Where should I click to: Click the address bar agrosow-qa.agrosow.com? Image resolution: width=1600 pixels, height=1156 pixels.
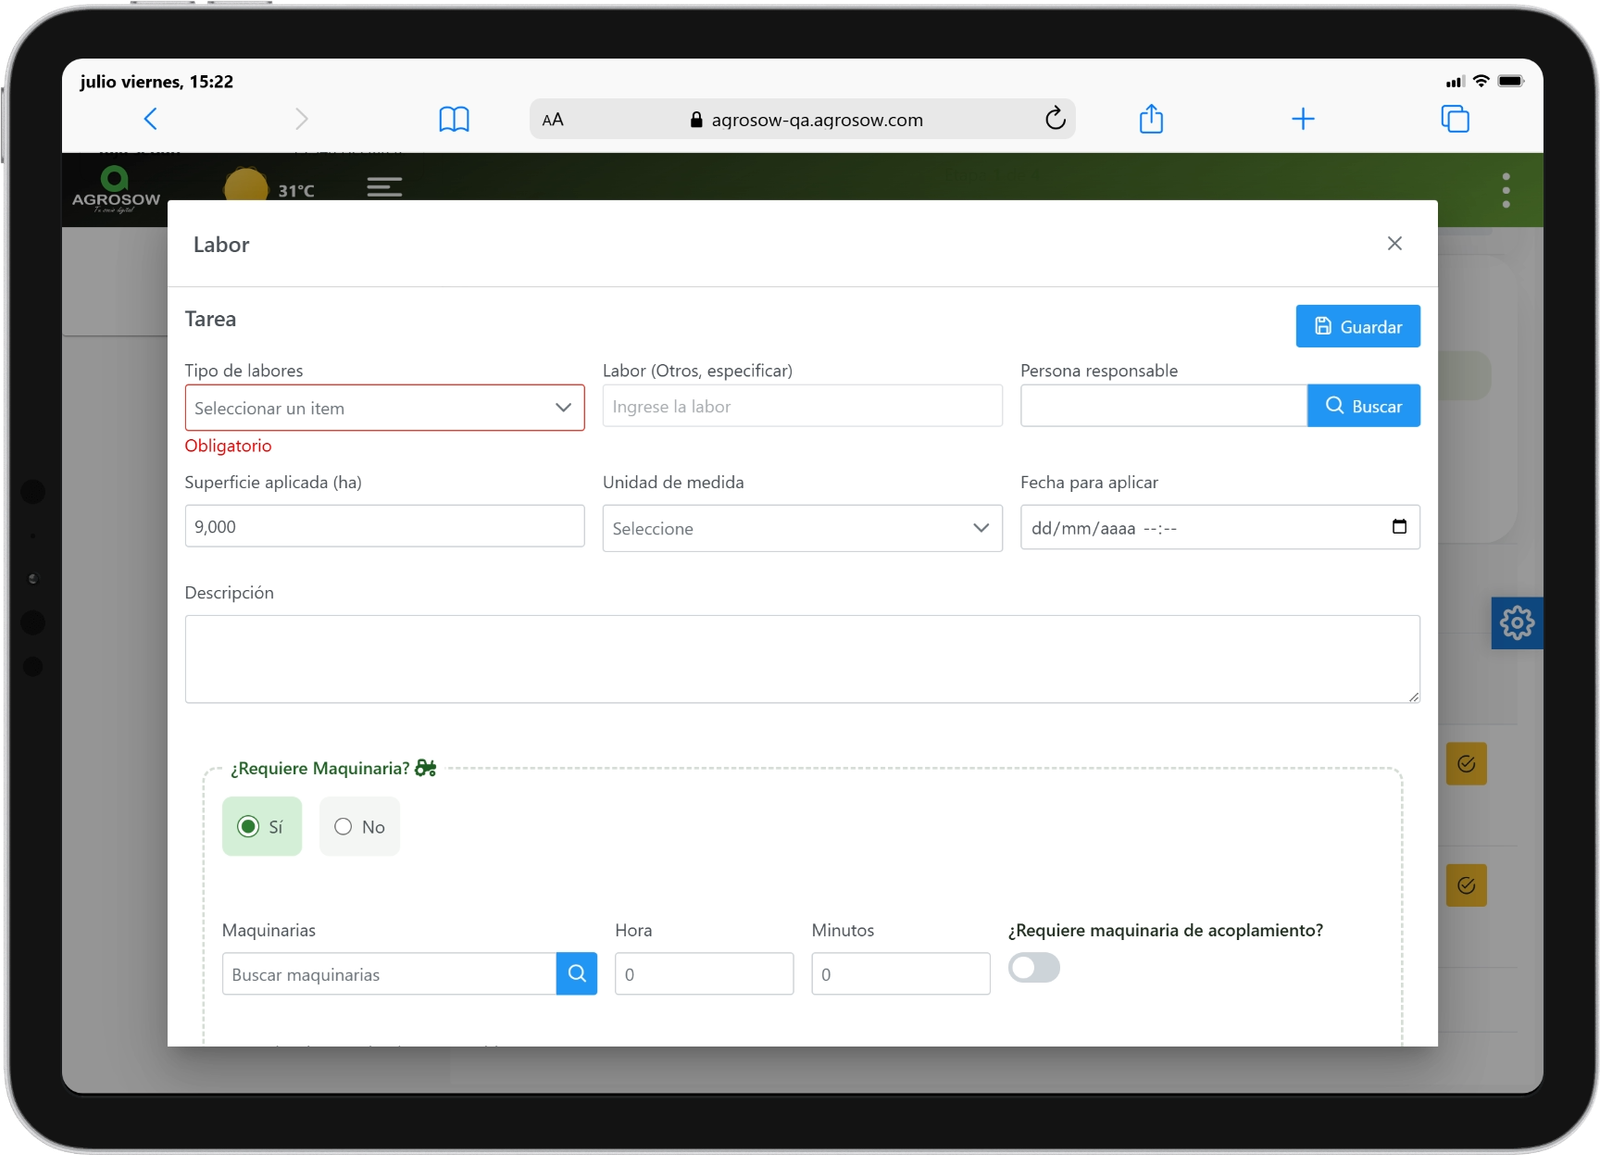(802, 119)
